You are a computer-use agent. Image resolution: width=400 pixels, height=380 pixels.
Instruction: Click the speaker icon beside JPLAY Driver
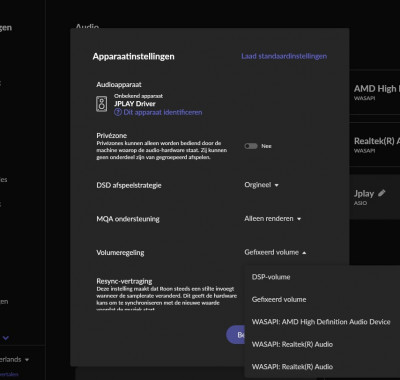point(102,104)
